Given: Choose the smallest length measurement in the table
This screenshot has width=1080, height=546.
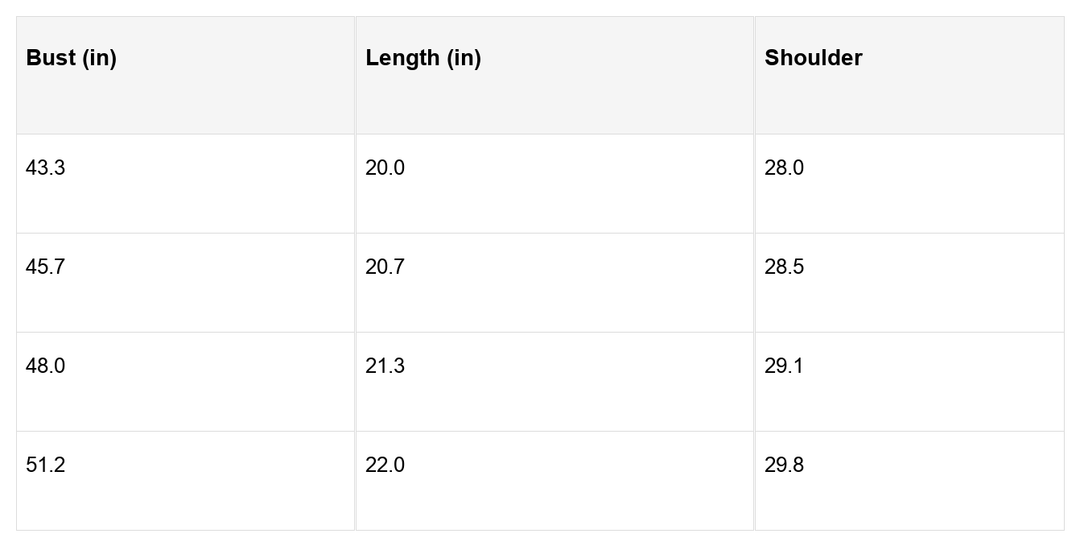Looking at the screenshot, I should pyautogui.click(x=385, y=168).
